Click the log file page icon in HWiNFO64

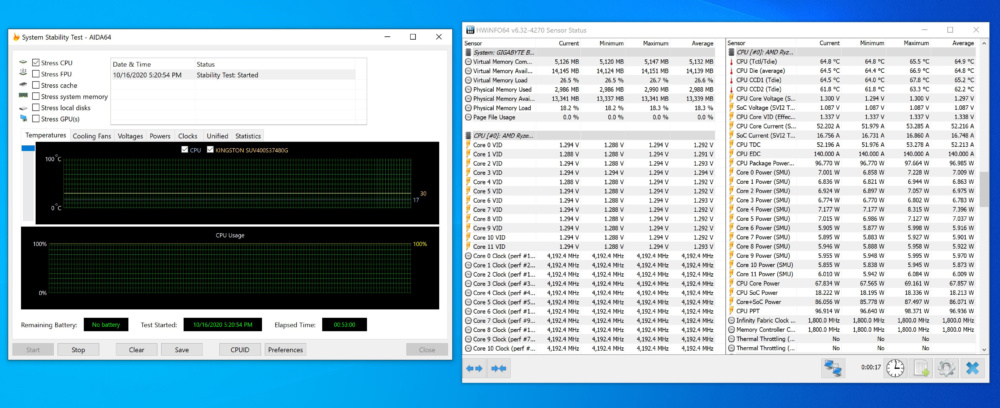920,368
